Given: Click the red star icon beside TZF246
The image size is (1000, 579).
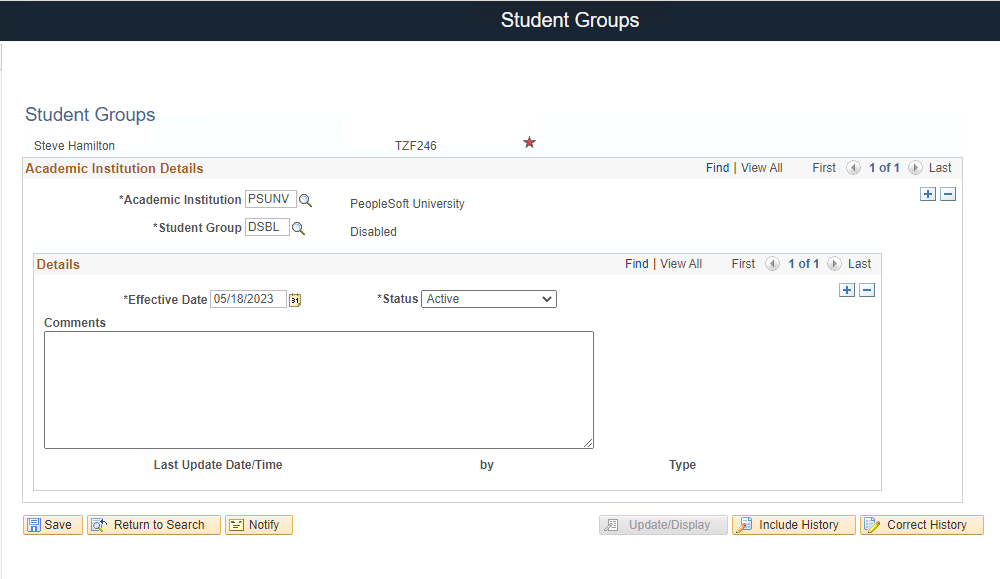Looking at the screenshot, I should pyautogui.click(x=529, y=142).
